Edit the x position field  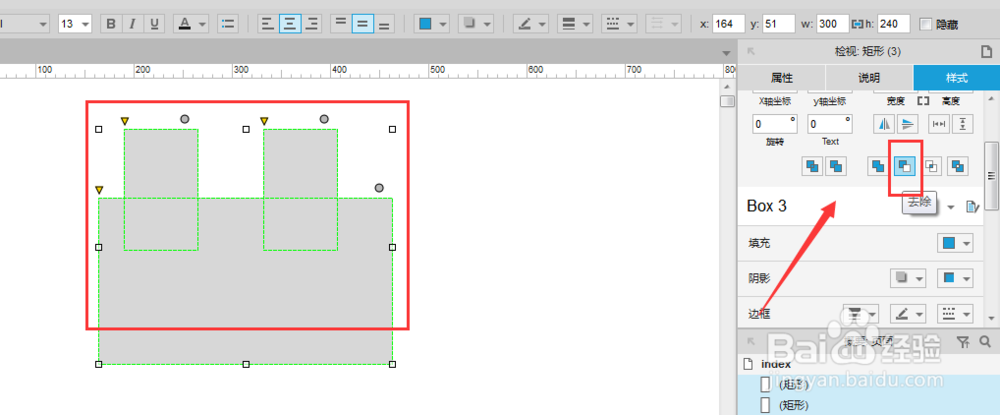(x=729, y=24)
